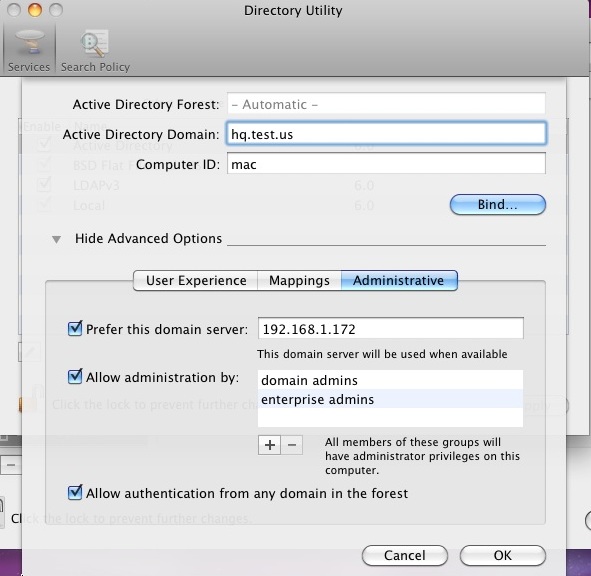Image resolution: width=591 pixels, height=576 pixels.
Task: Toggle Allow authentication from any domain checkbox
Action: (x=75, y=492)
